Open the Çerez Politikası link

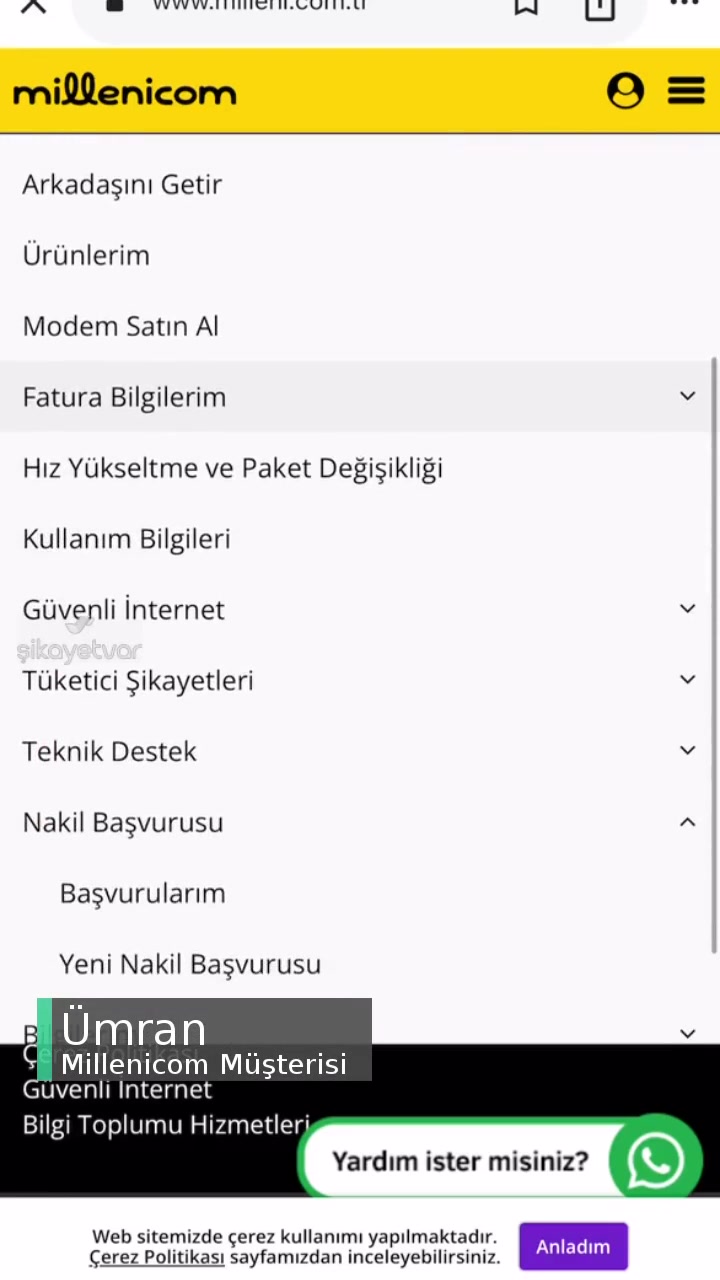point(156,1257)
